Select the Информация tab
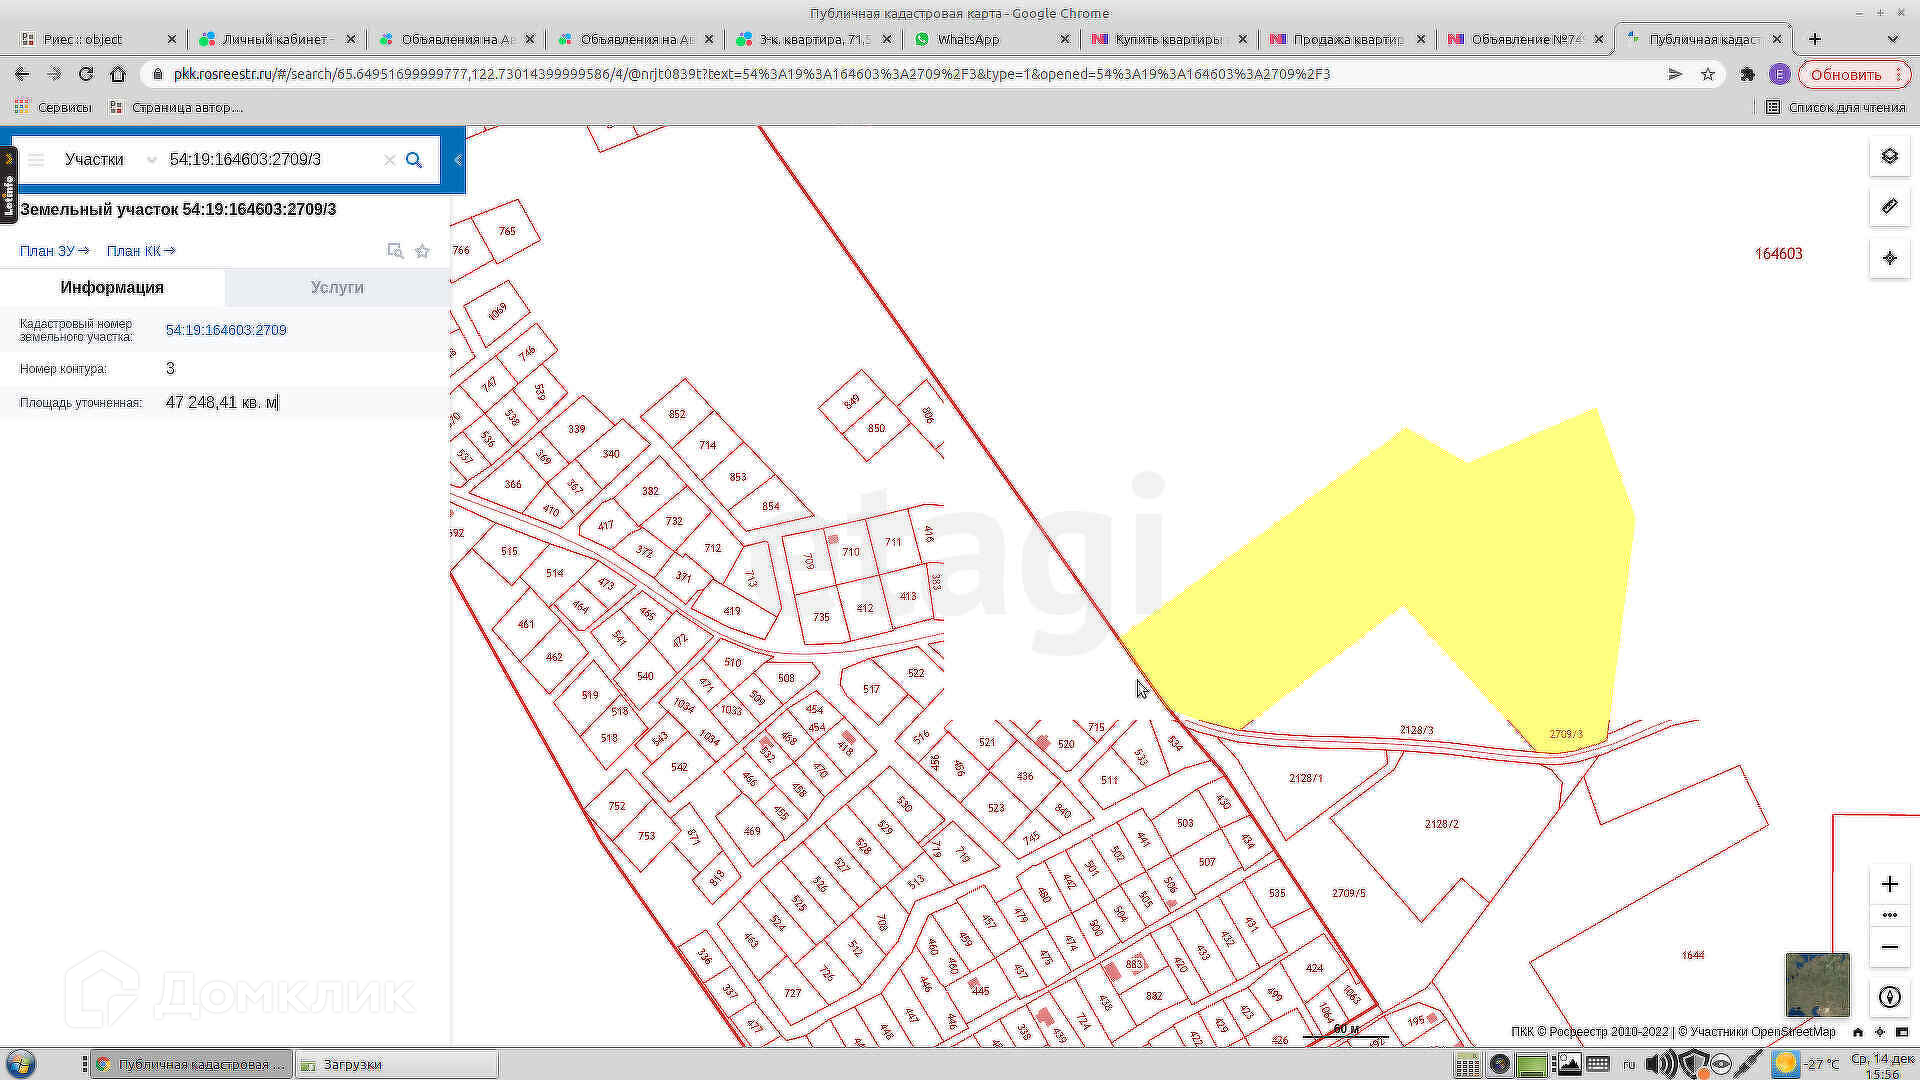 point(112,288)
